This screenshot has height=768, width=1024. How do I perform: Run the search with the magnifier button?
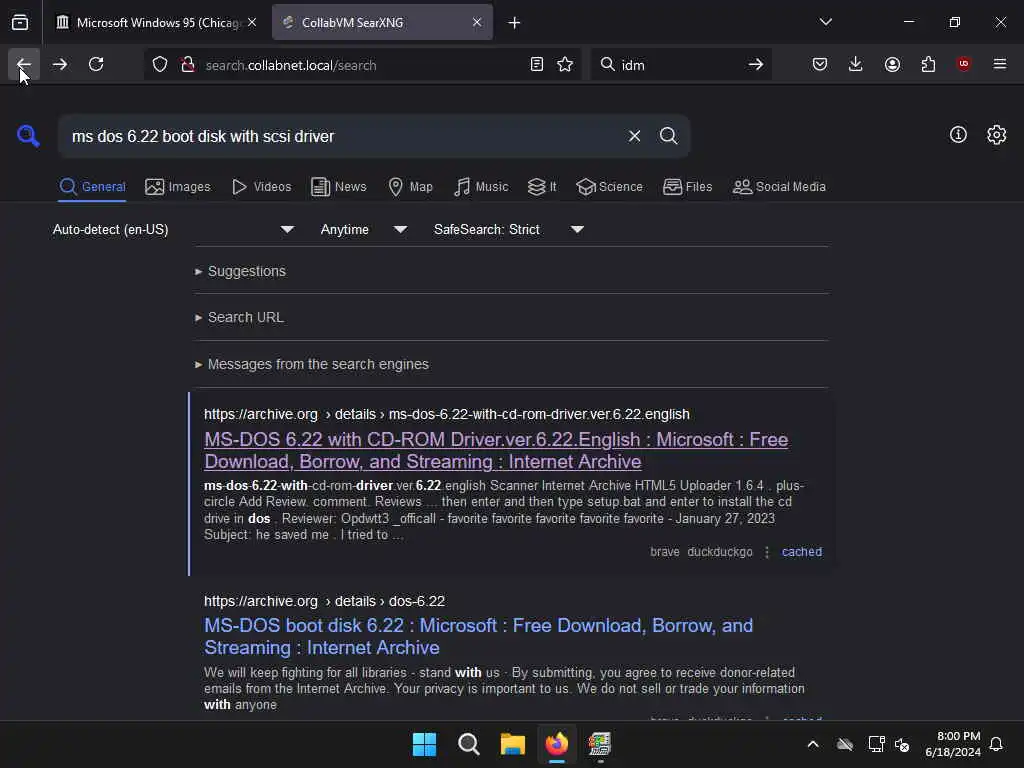668,136
